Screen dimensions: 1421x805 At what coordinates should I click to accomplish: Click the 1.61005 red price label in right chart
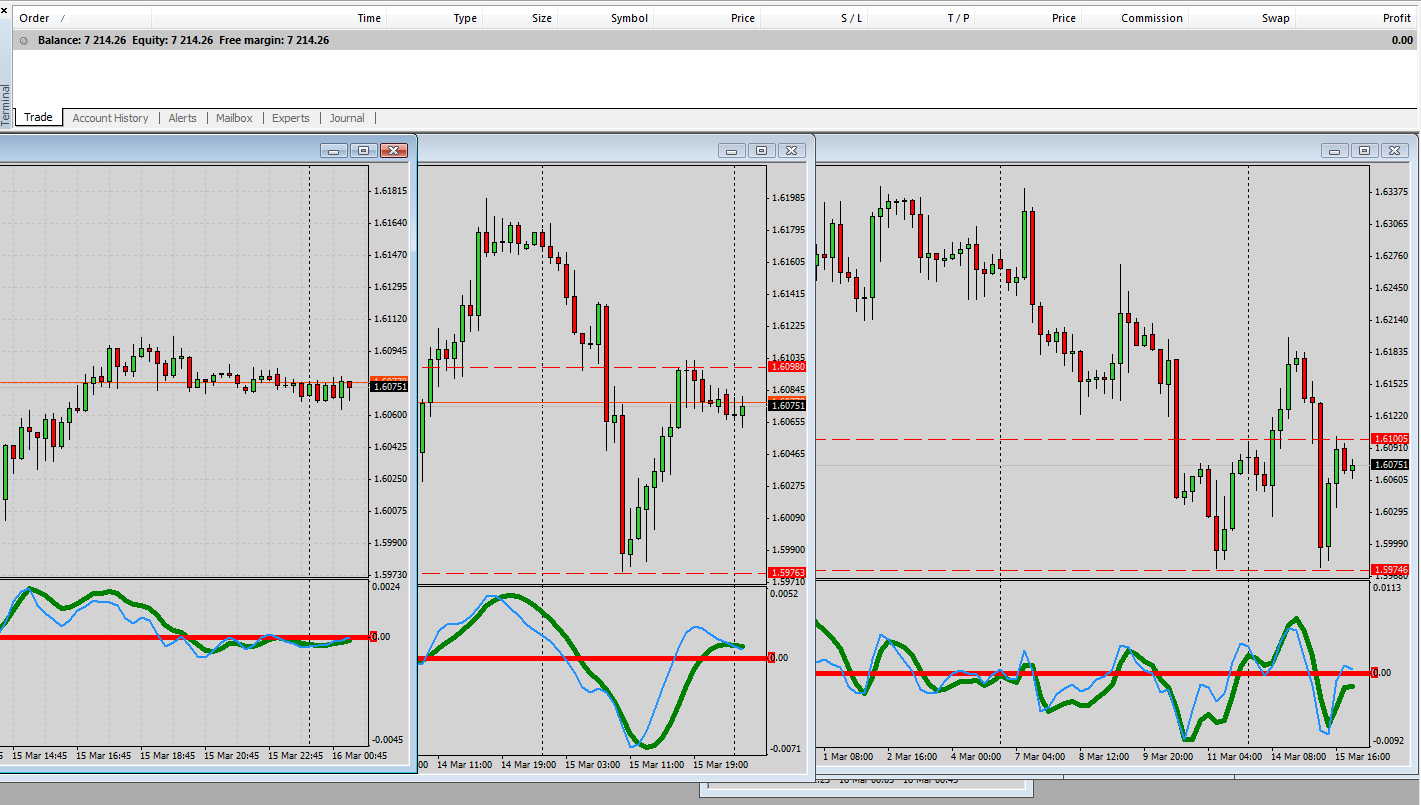[1391, 439]
